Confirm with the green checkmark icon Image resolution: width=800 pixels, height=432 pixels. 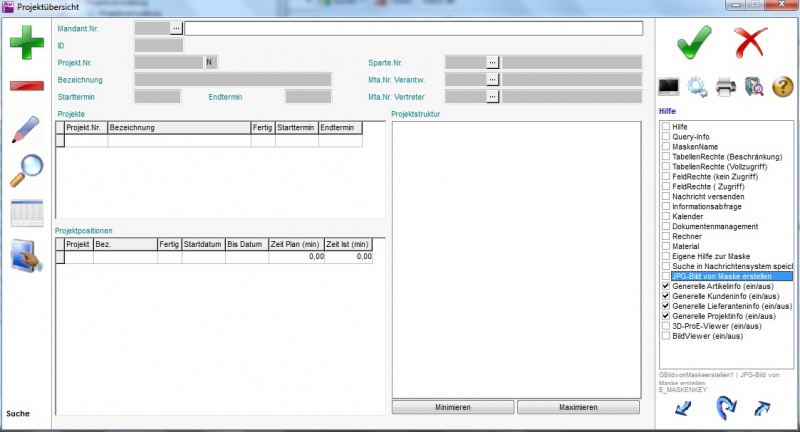(x=692, y=44)
